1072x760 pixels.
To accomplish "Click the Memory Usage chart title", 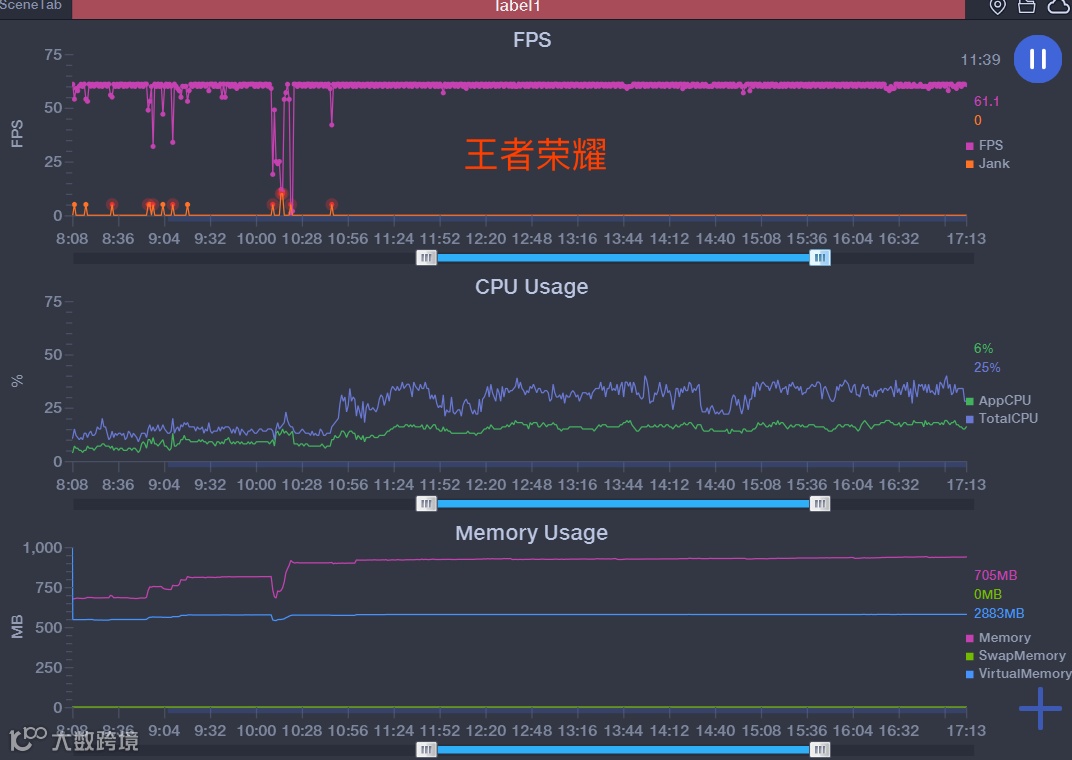I will click(x=531, y=532).
